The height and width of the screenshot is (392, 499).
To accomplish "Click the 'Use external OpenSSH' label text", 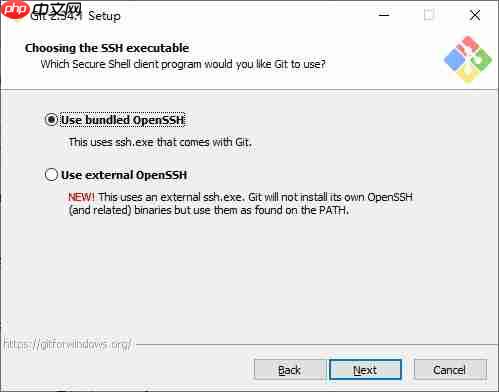I will (124, 175).
